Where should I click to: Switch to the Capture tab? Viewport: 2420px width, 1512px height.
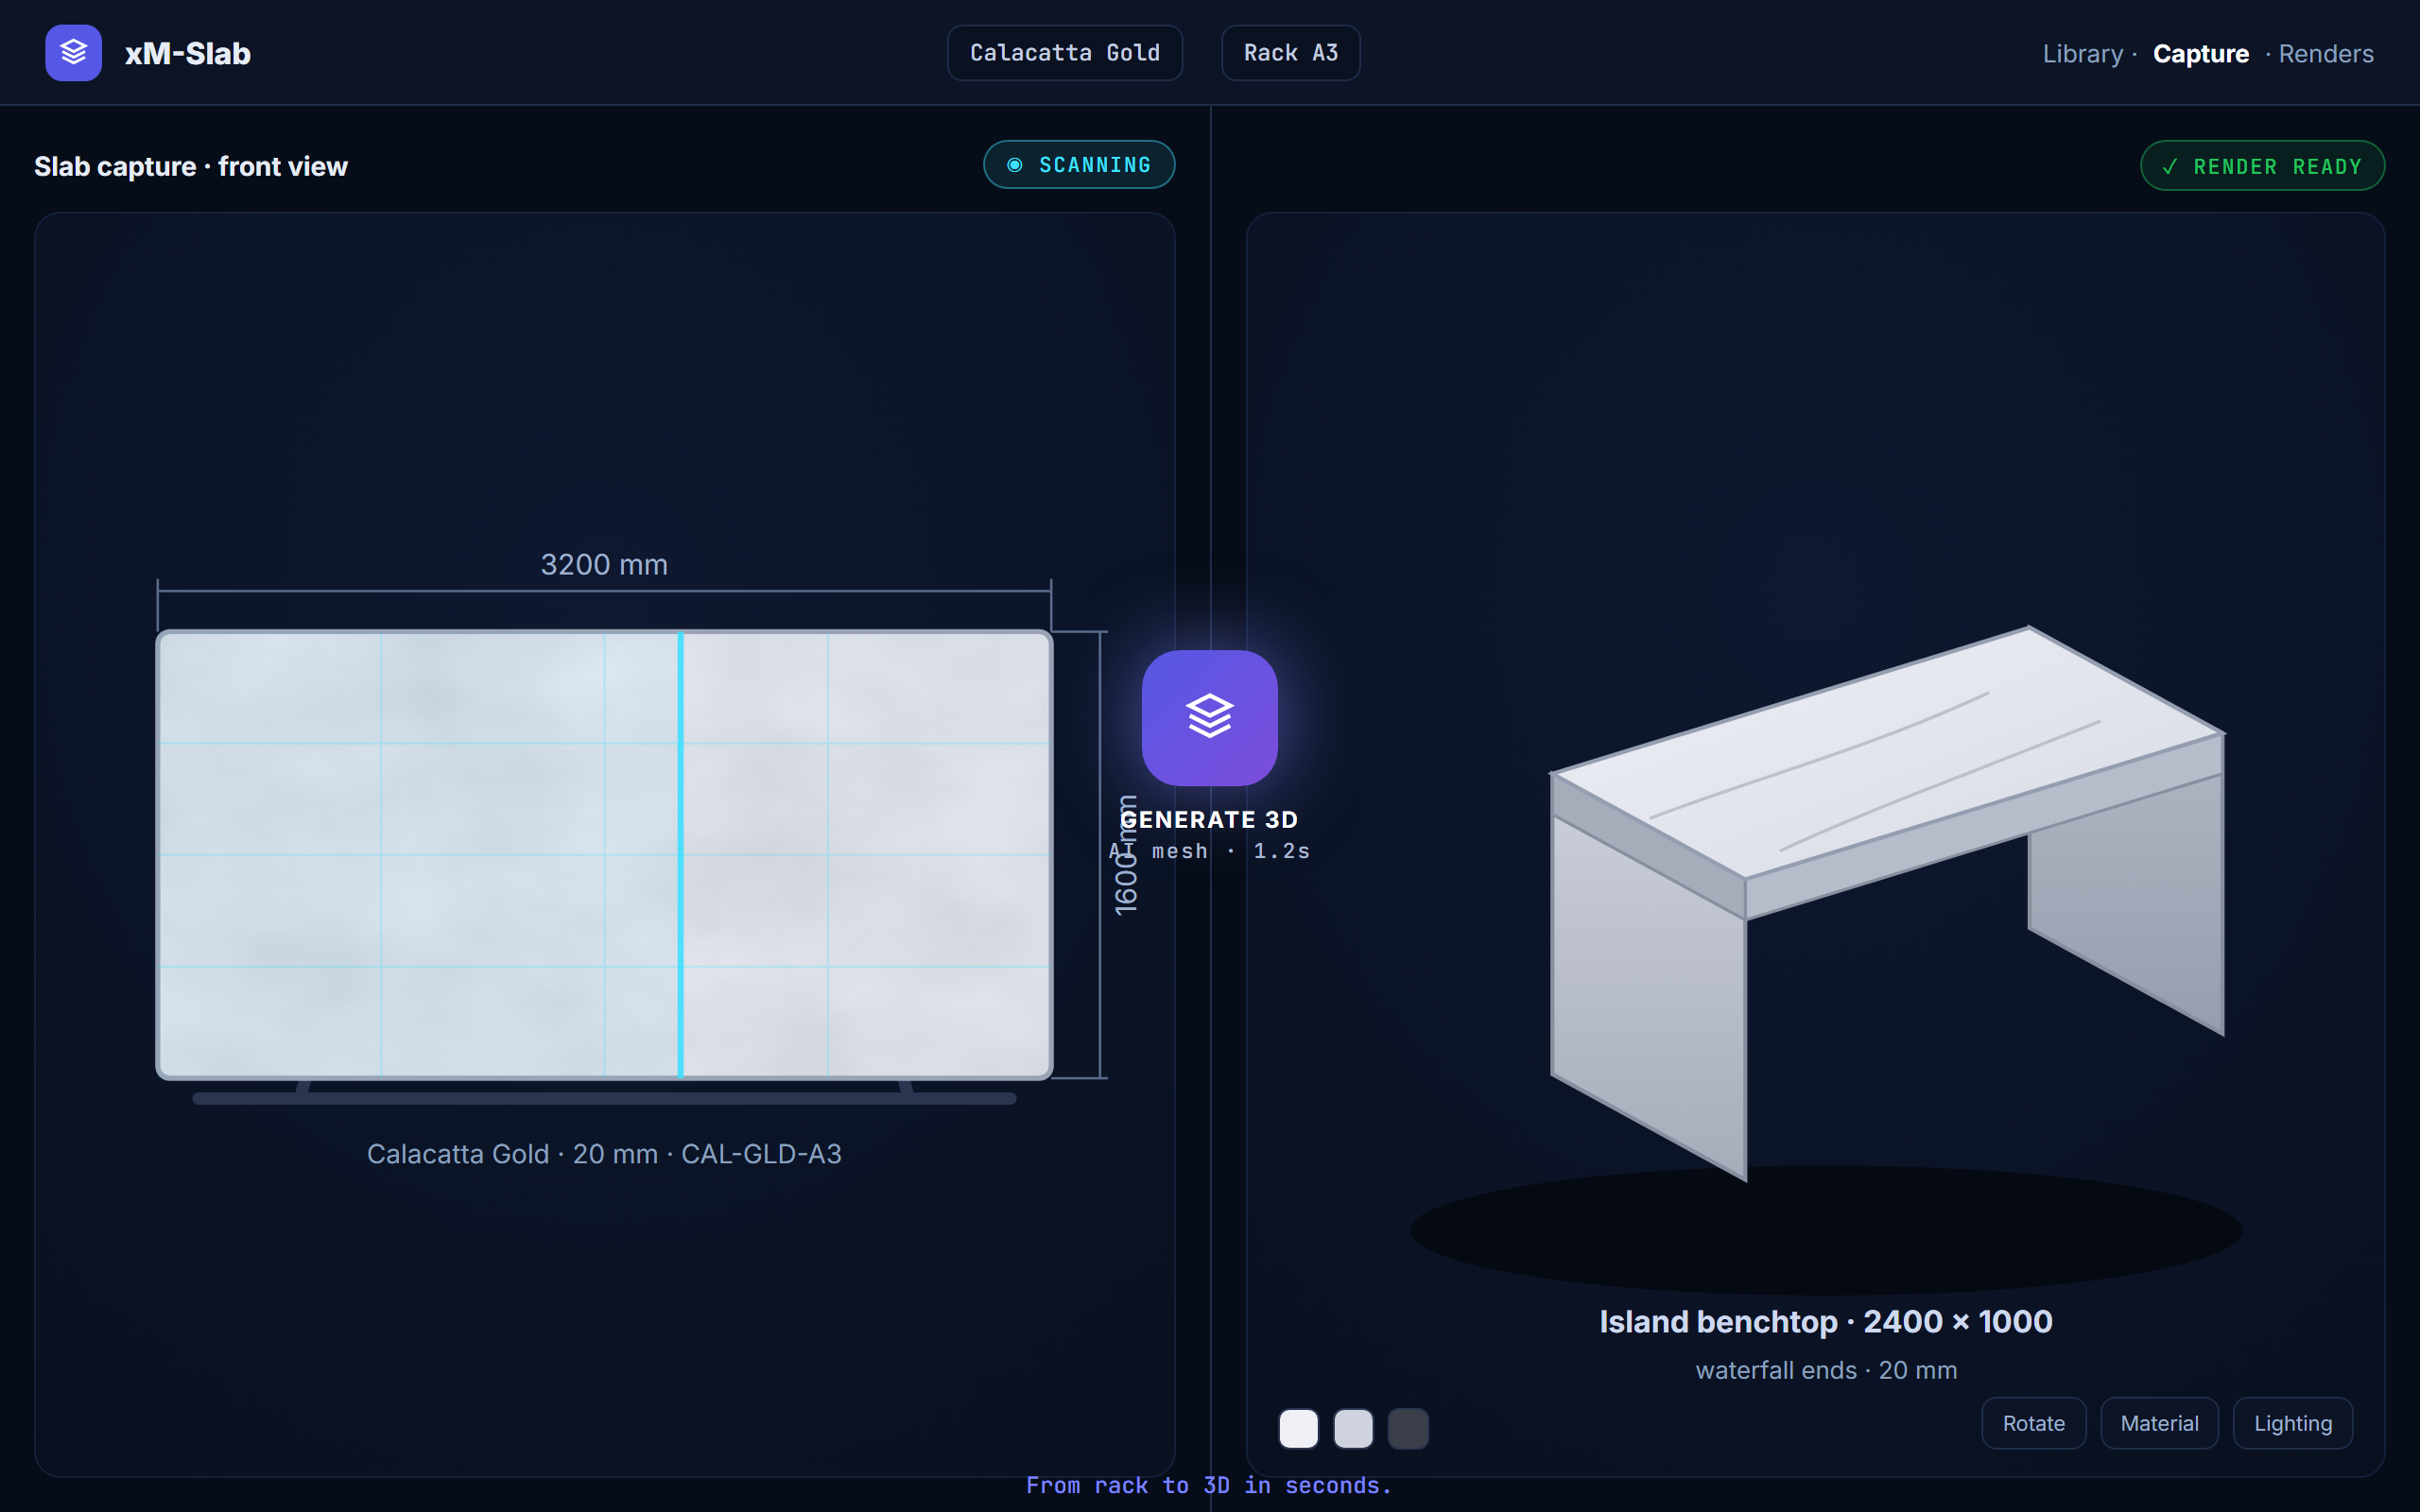2200,54
